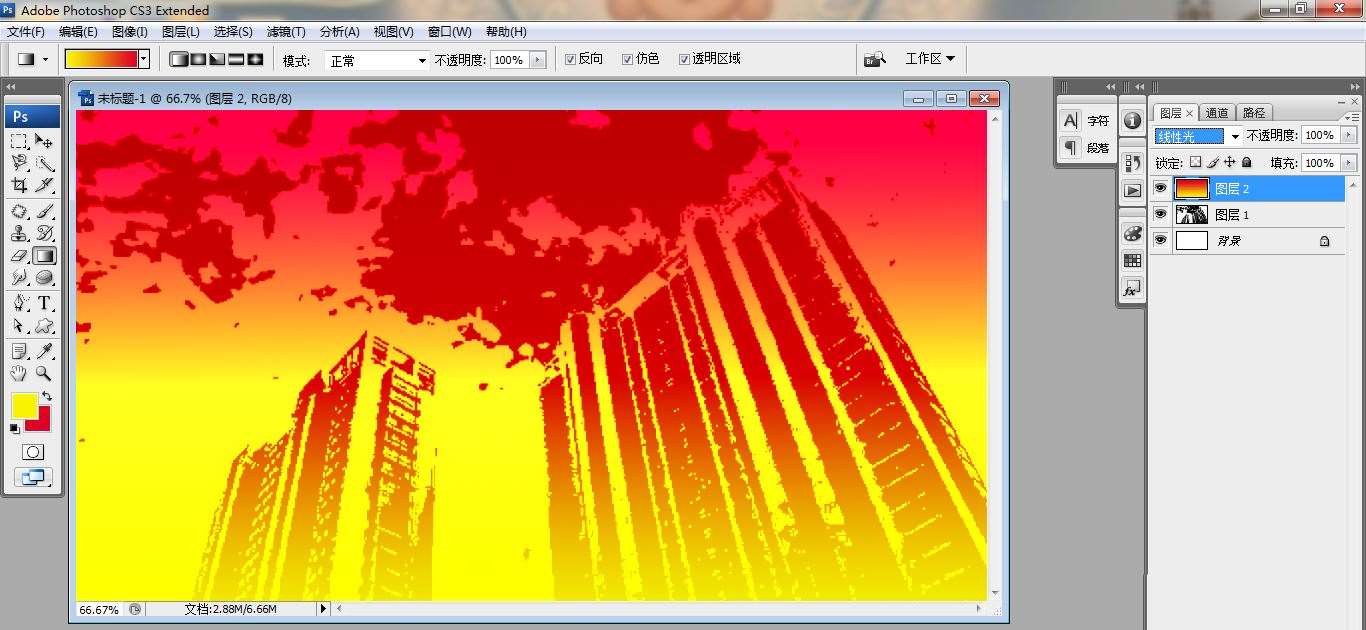
Task: Open the 模式 blending mode dropdown
Action: point(377,61)
